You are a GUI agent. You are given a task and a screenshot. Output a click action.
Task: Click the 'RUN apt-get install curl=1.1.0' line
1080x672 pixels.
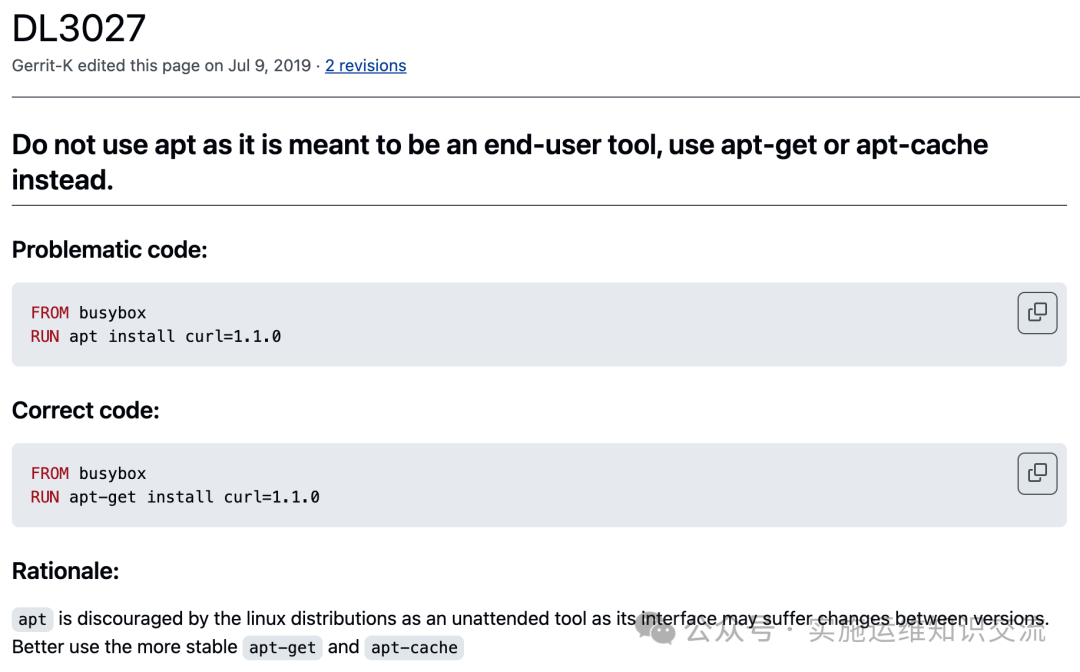(x=175, y=497)
